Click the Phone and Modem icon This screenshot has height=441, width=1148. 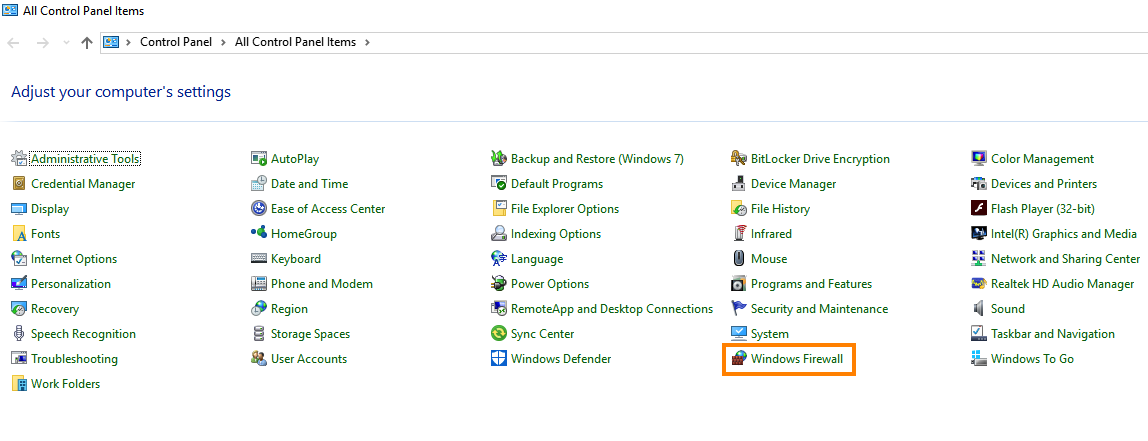[258, 284]
